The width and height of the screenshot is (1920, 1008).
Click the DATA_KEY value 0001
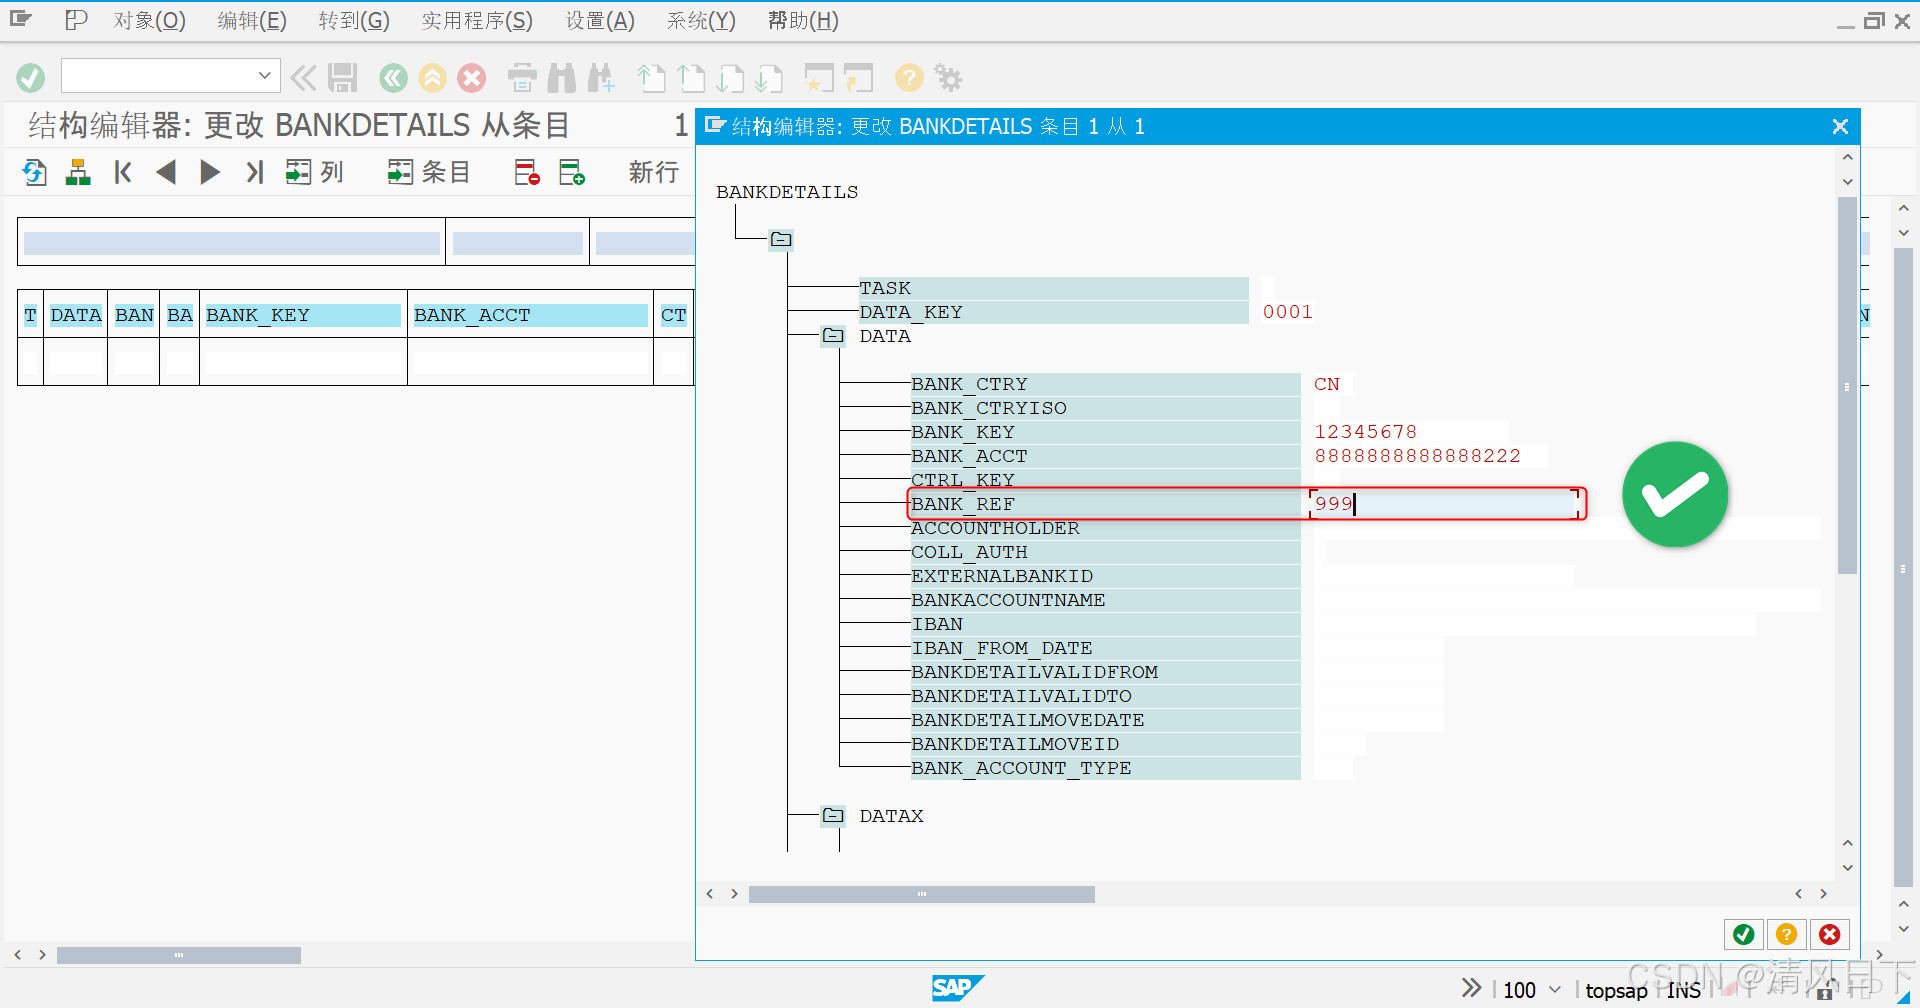(1288, 312)
